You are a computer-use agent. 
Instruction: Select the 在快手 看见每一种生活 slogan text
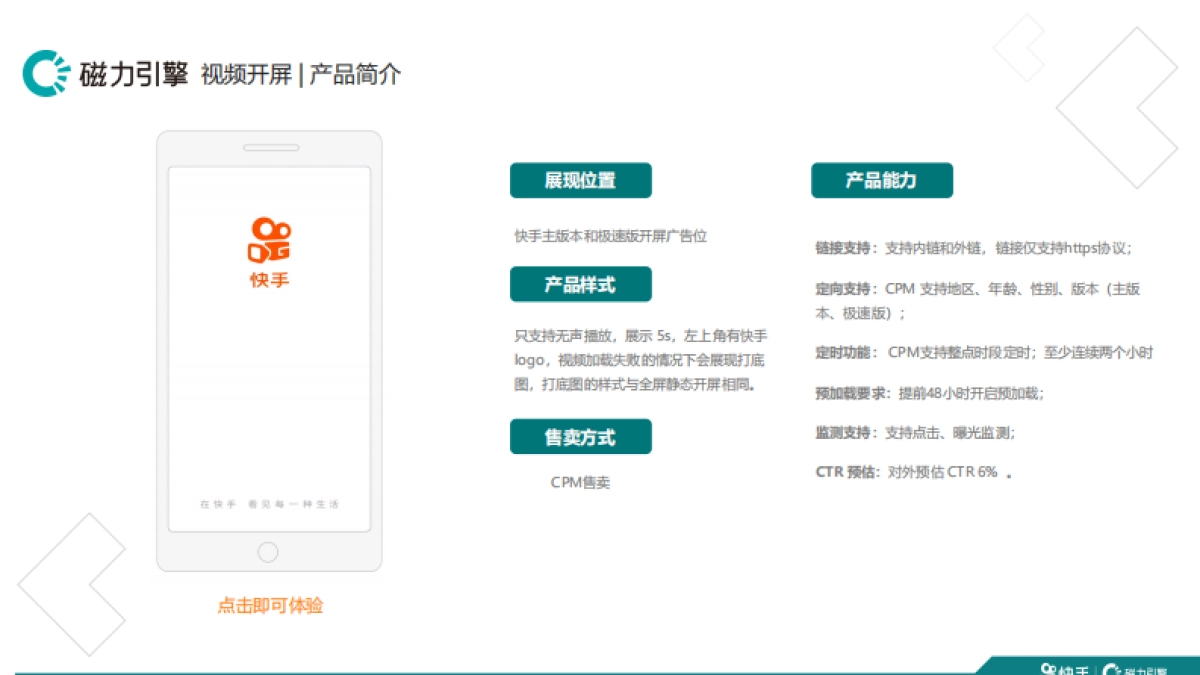tap(268, 504)
